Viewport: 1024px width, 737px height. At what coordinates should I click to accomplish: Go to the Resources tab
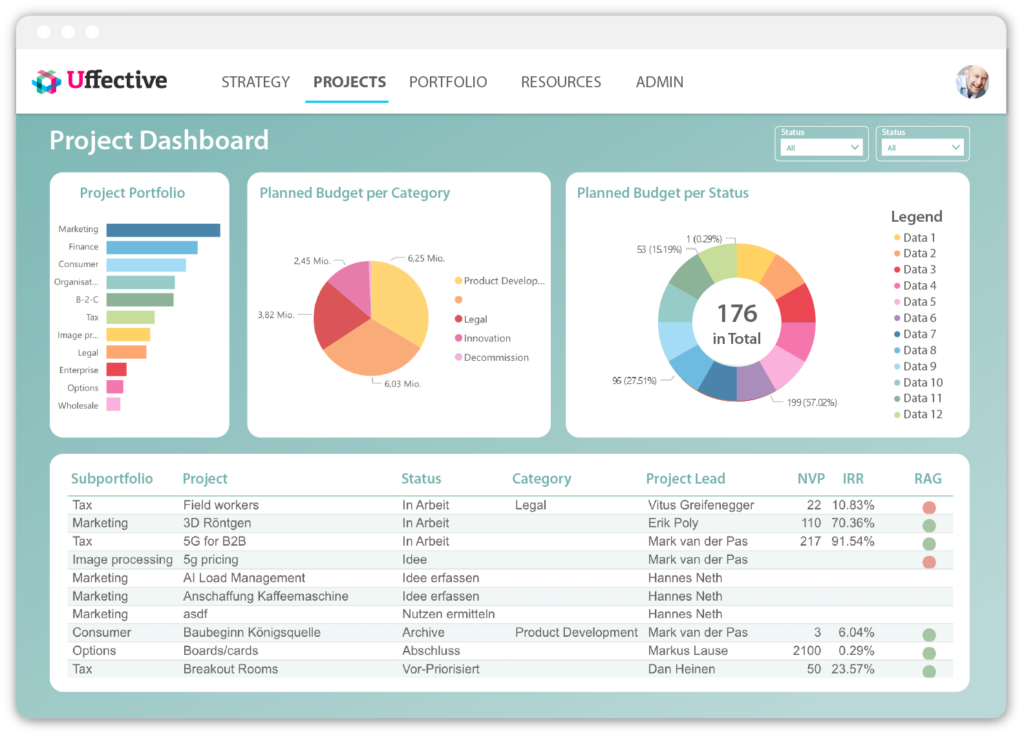(x=561, y=82)
